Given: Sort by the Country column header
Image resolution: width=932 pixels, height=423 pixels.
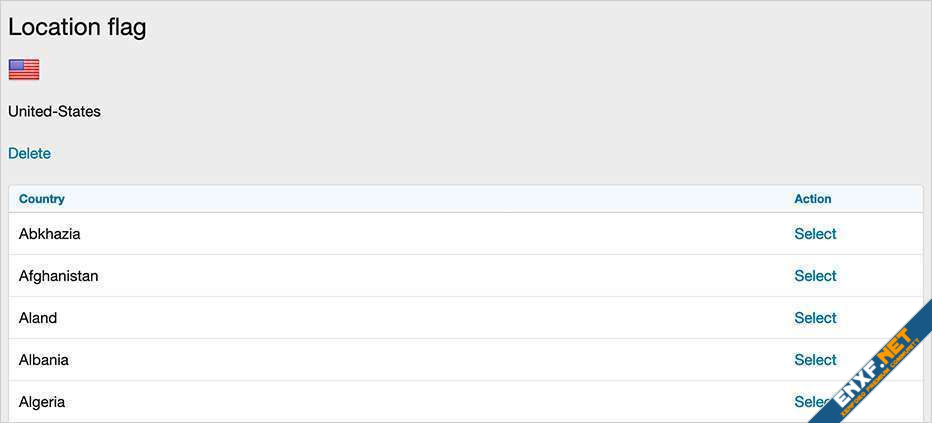Looking at the screenshot, I should click(x=41, y=199).
